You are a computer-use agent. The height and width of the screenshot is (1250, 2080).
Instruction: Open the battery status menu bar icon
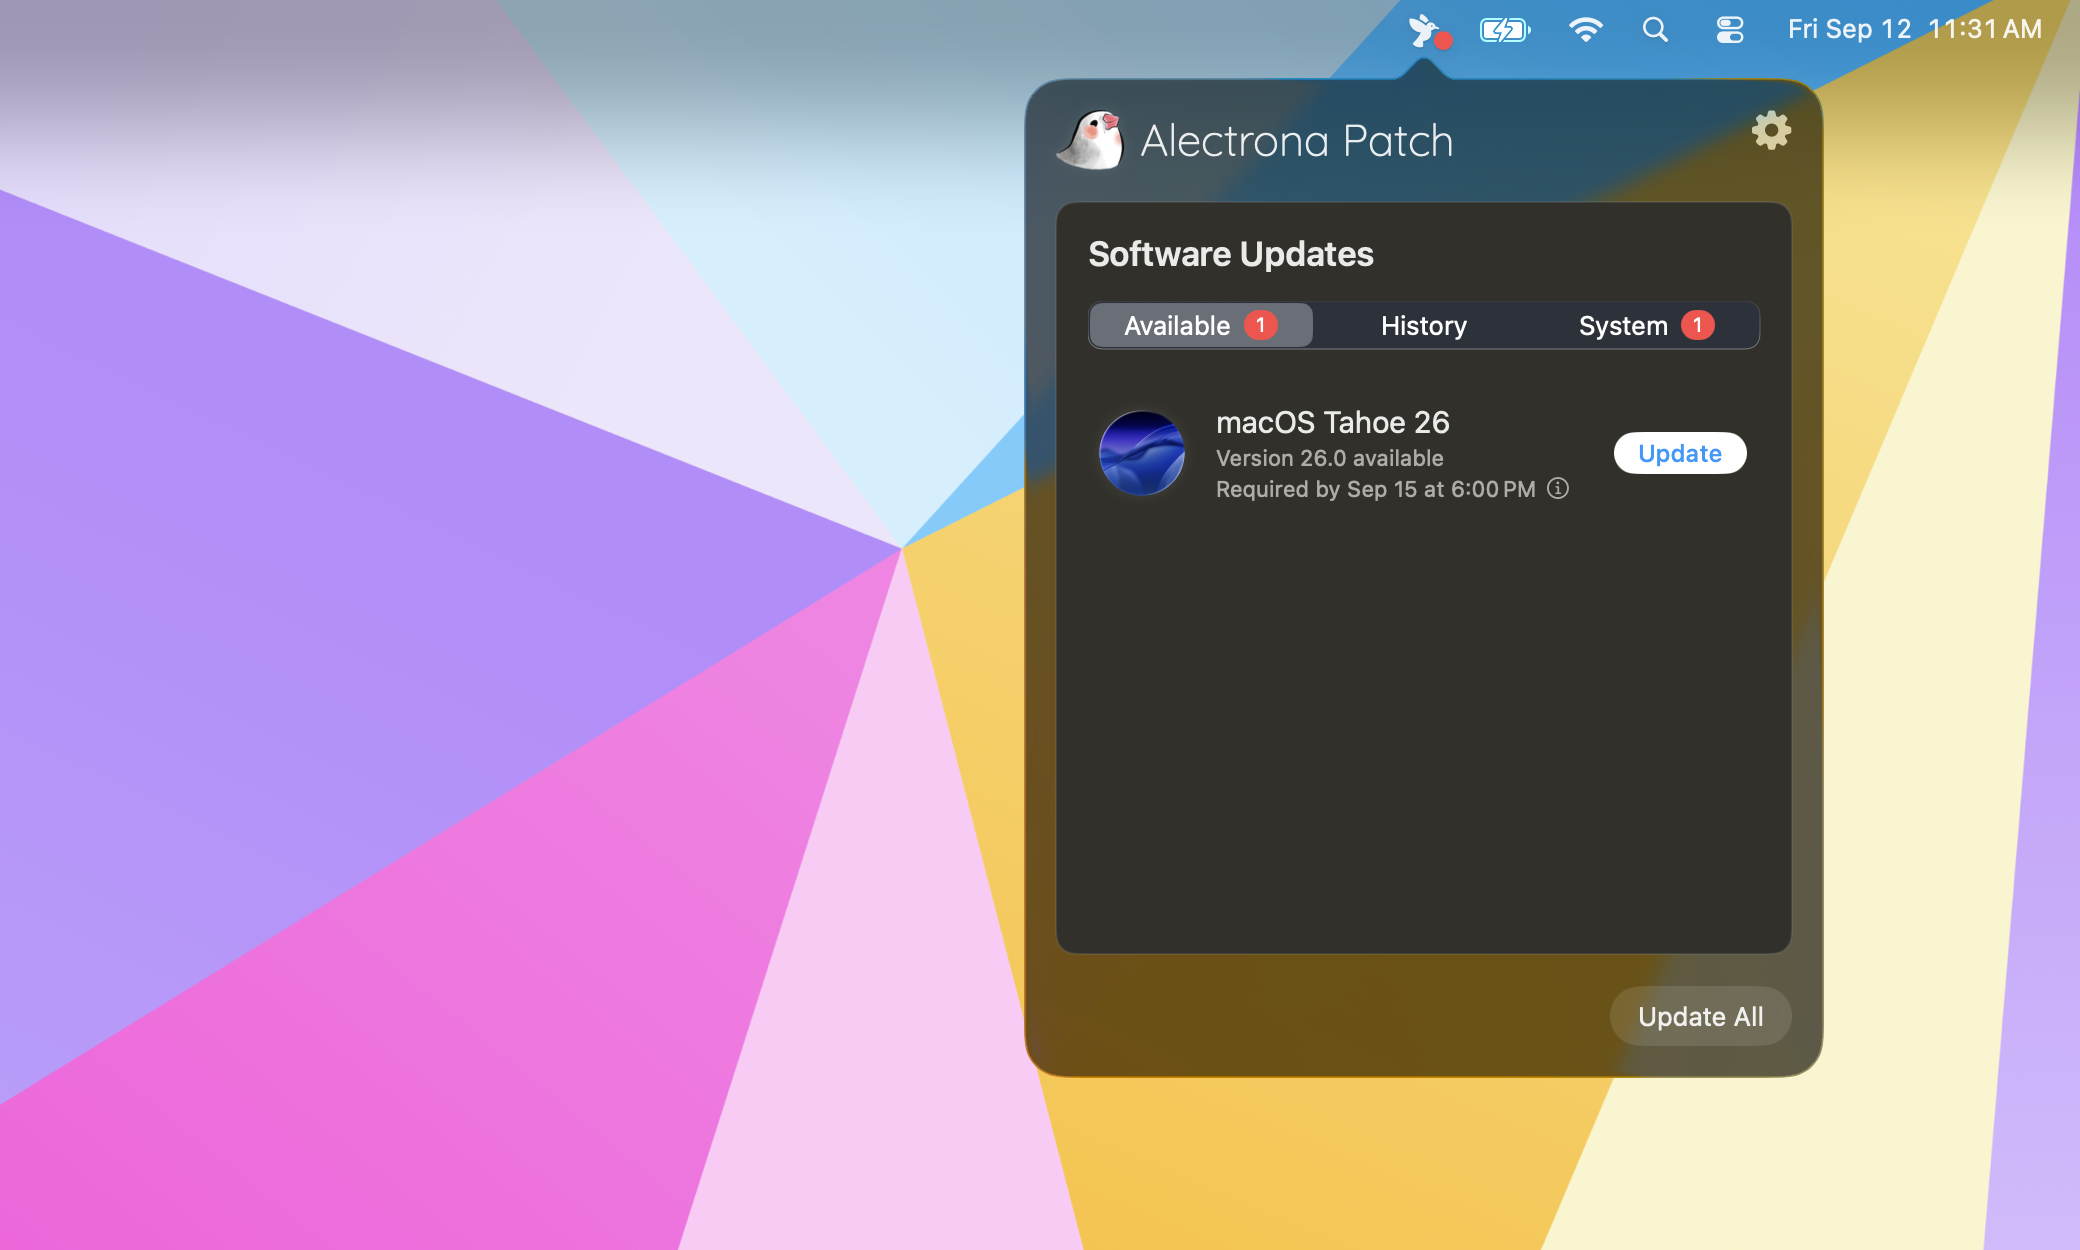(1505, 30)
